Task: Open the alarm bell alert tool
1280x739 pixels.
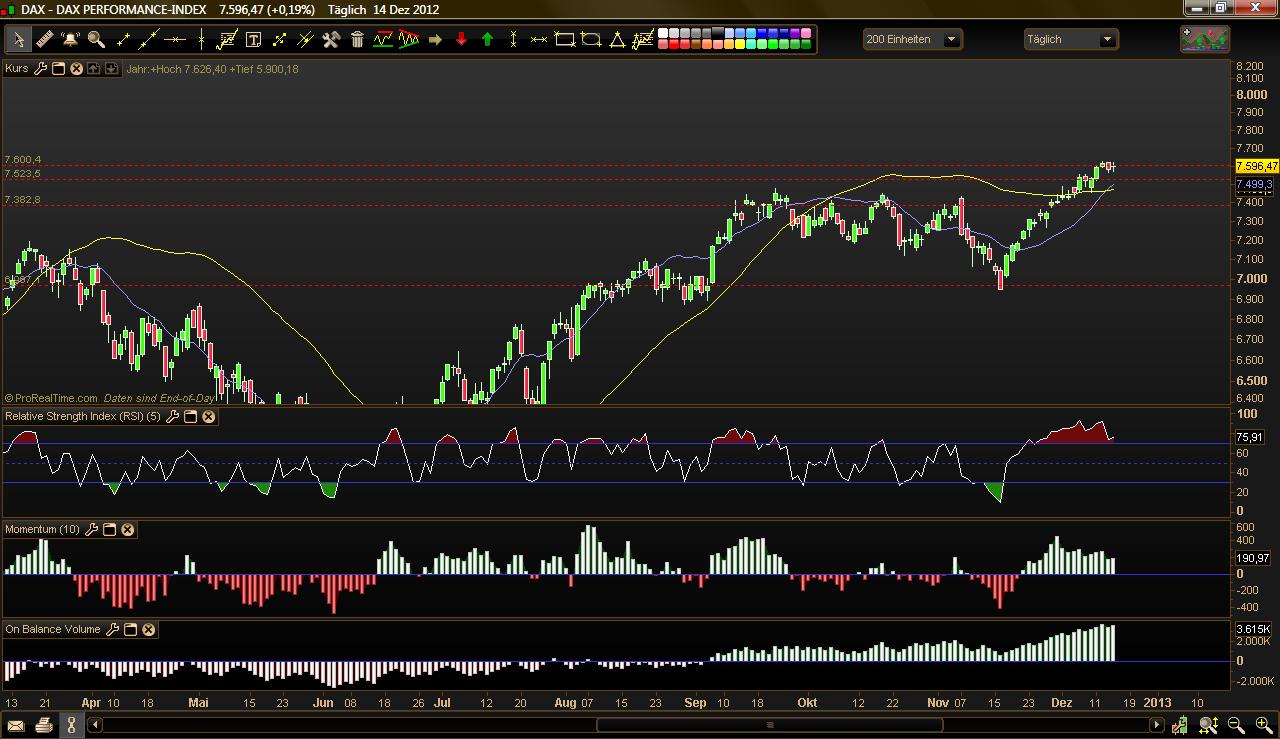Action: point(70,40)
